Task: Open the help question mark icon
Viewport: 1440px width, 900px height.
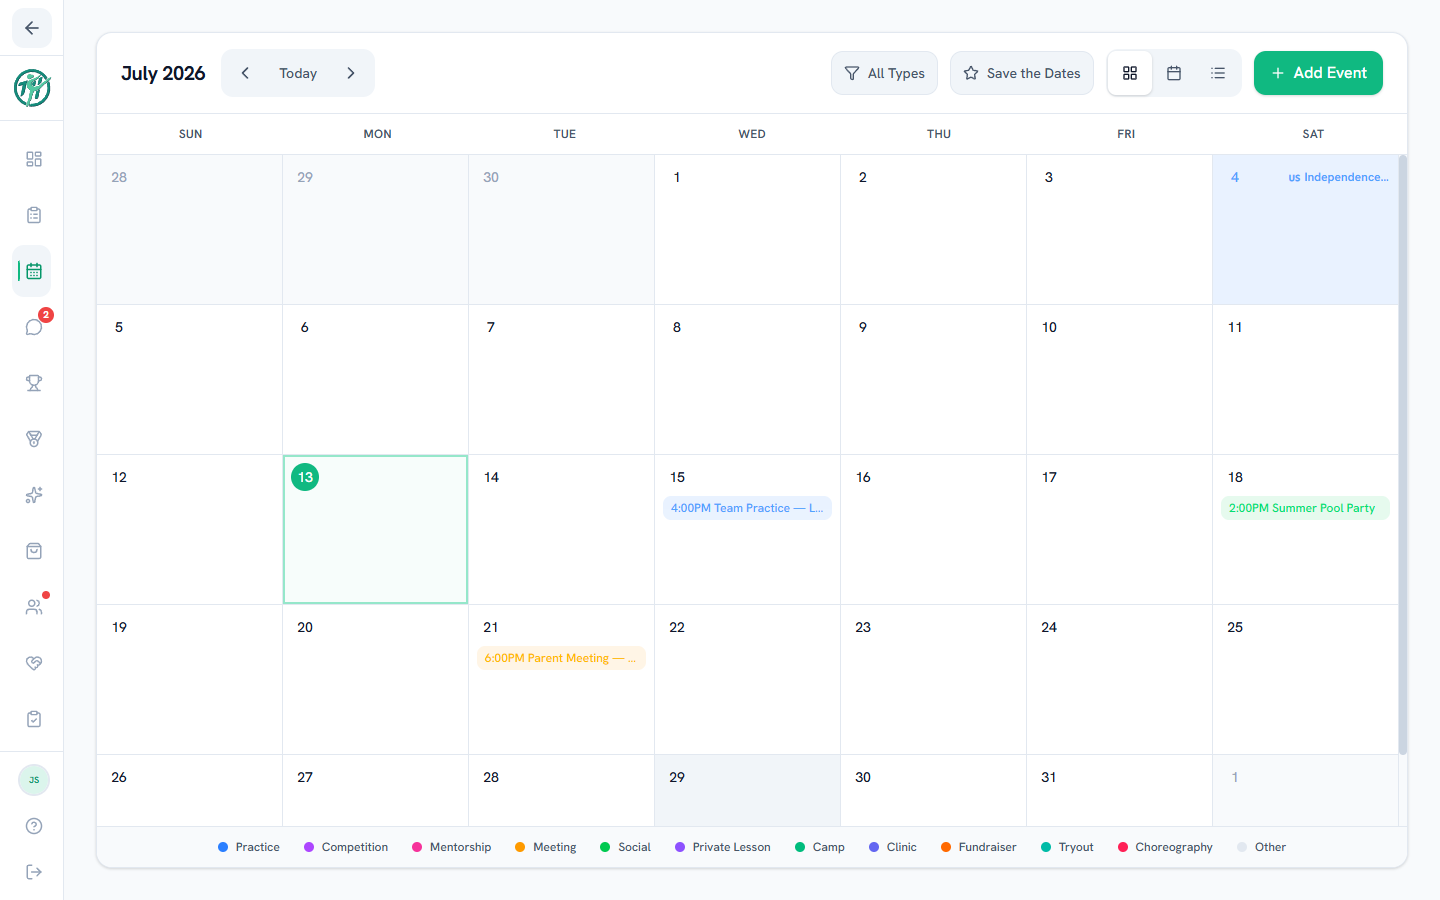Action: 34,826
